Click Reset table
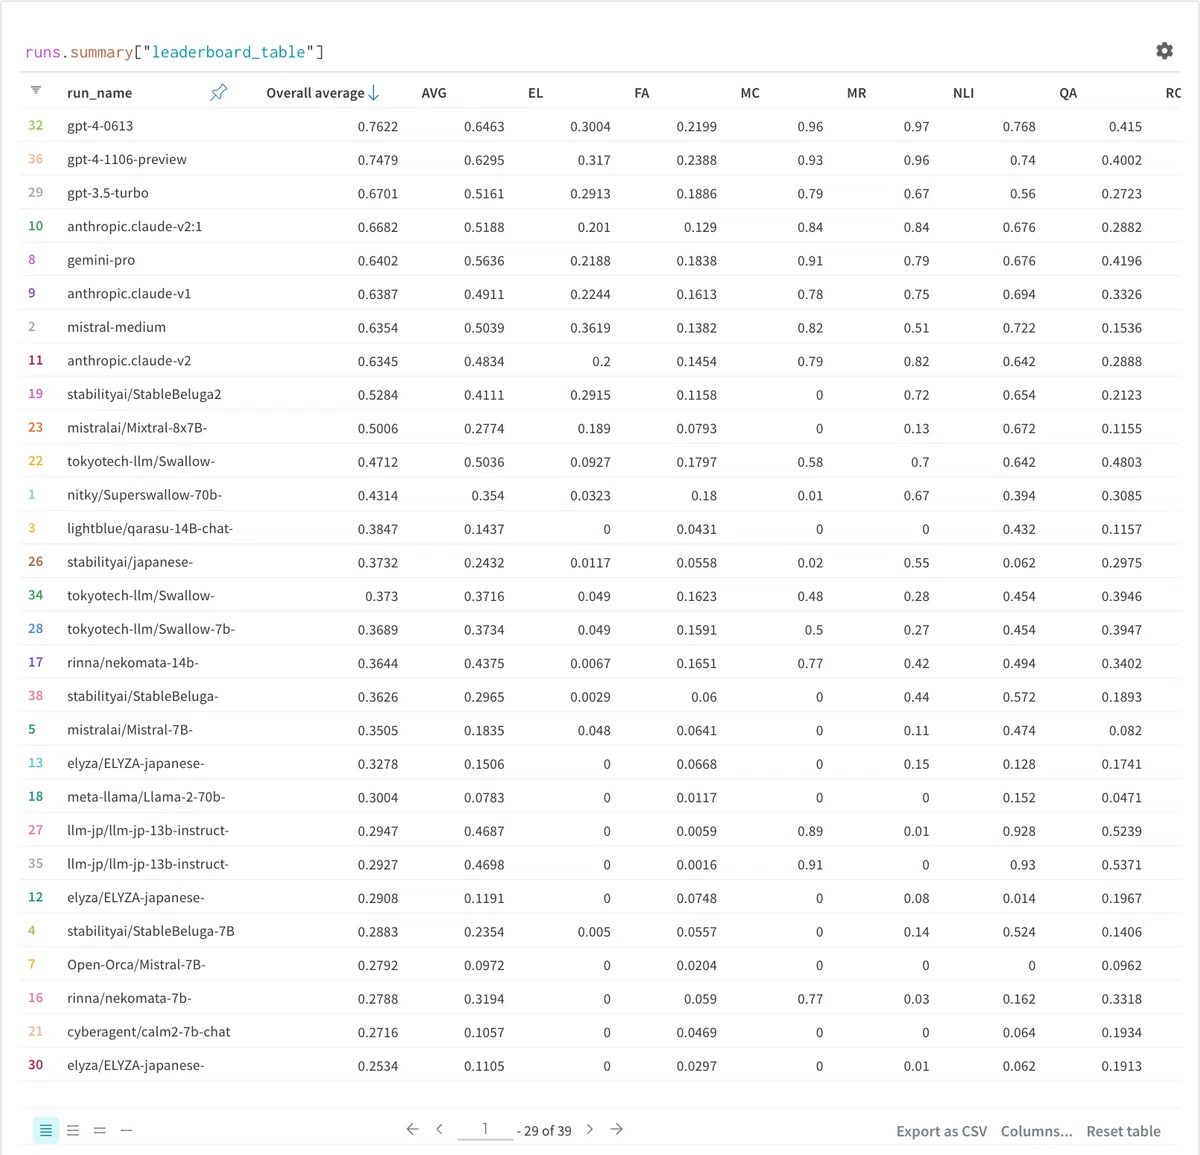The image size is (1200, 1155). [1123, 1131]
